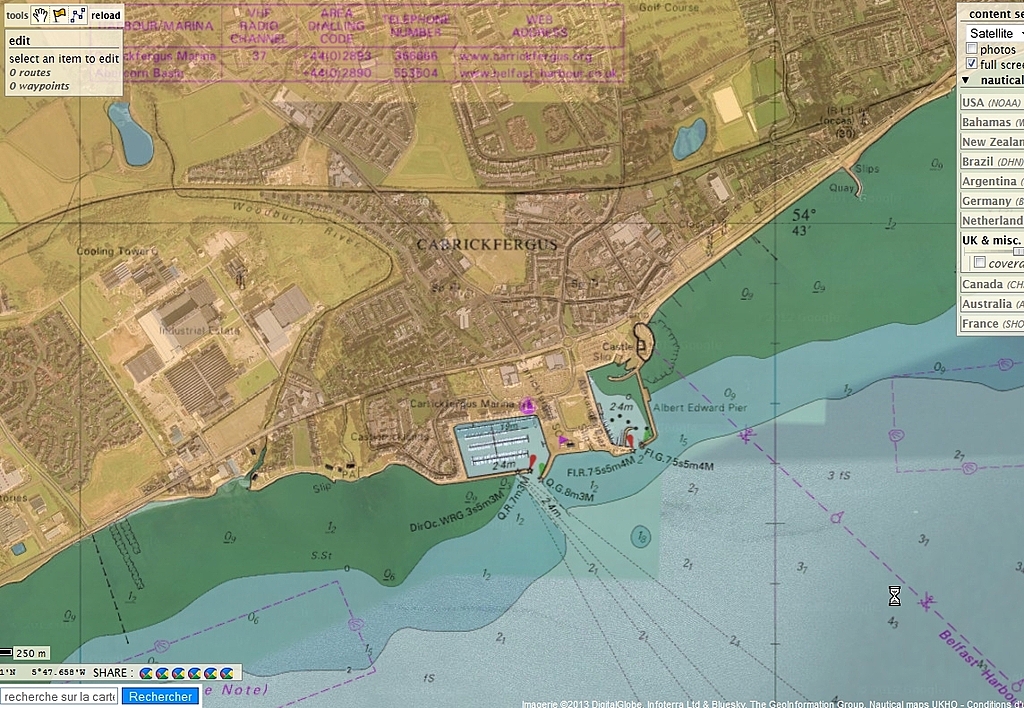Uncheck the full screen checkbox
Image resolution: width=1024 pixels, height=708 pixels.
pyautogui.click(x=972, y=64)
